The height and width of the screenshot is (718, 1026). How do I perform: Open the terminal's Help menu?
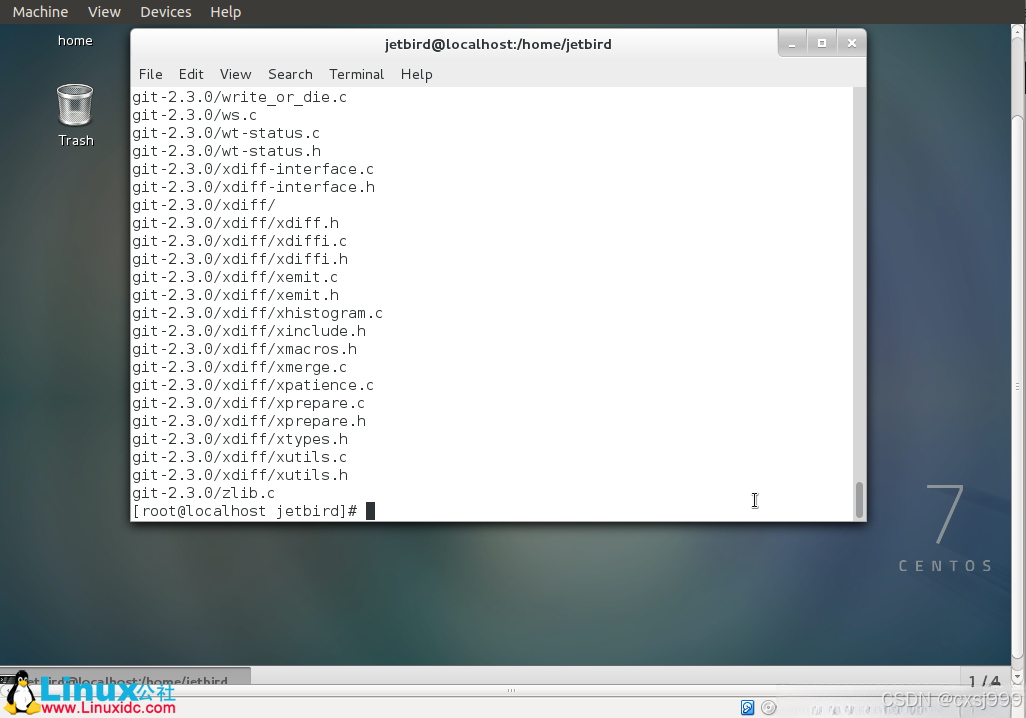[416, 74]
